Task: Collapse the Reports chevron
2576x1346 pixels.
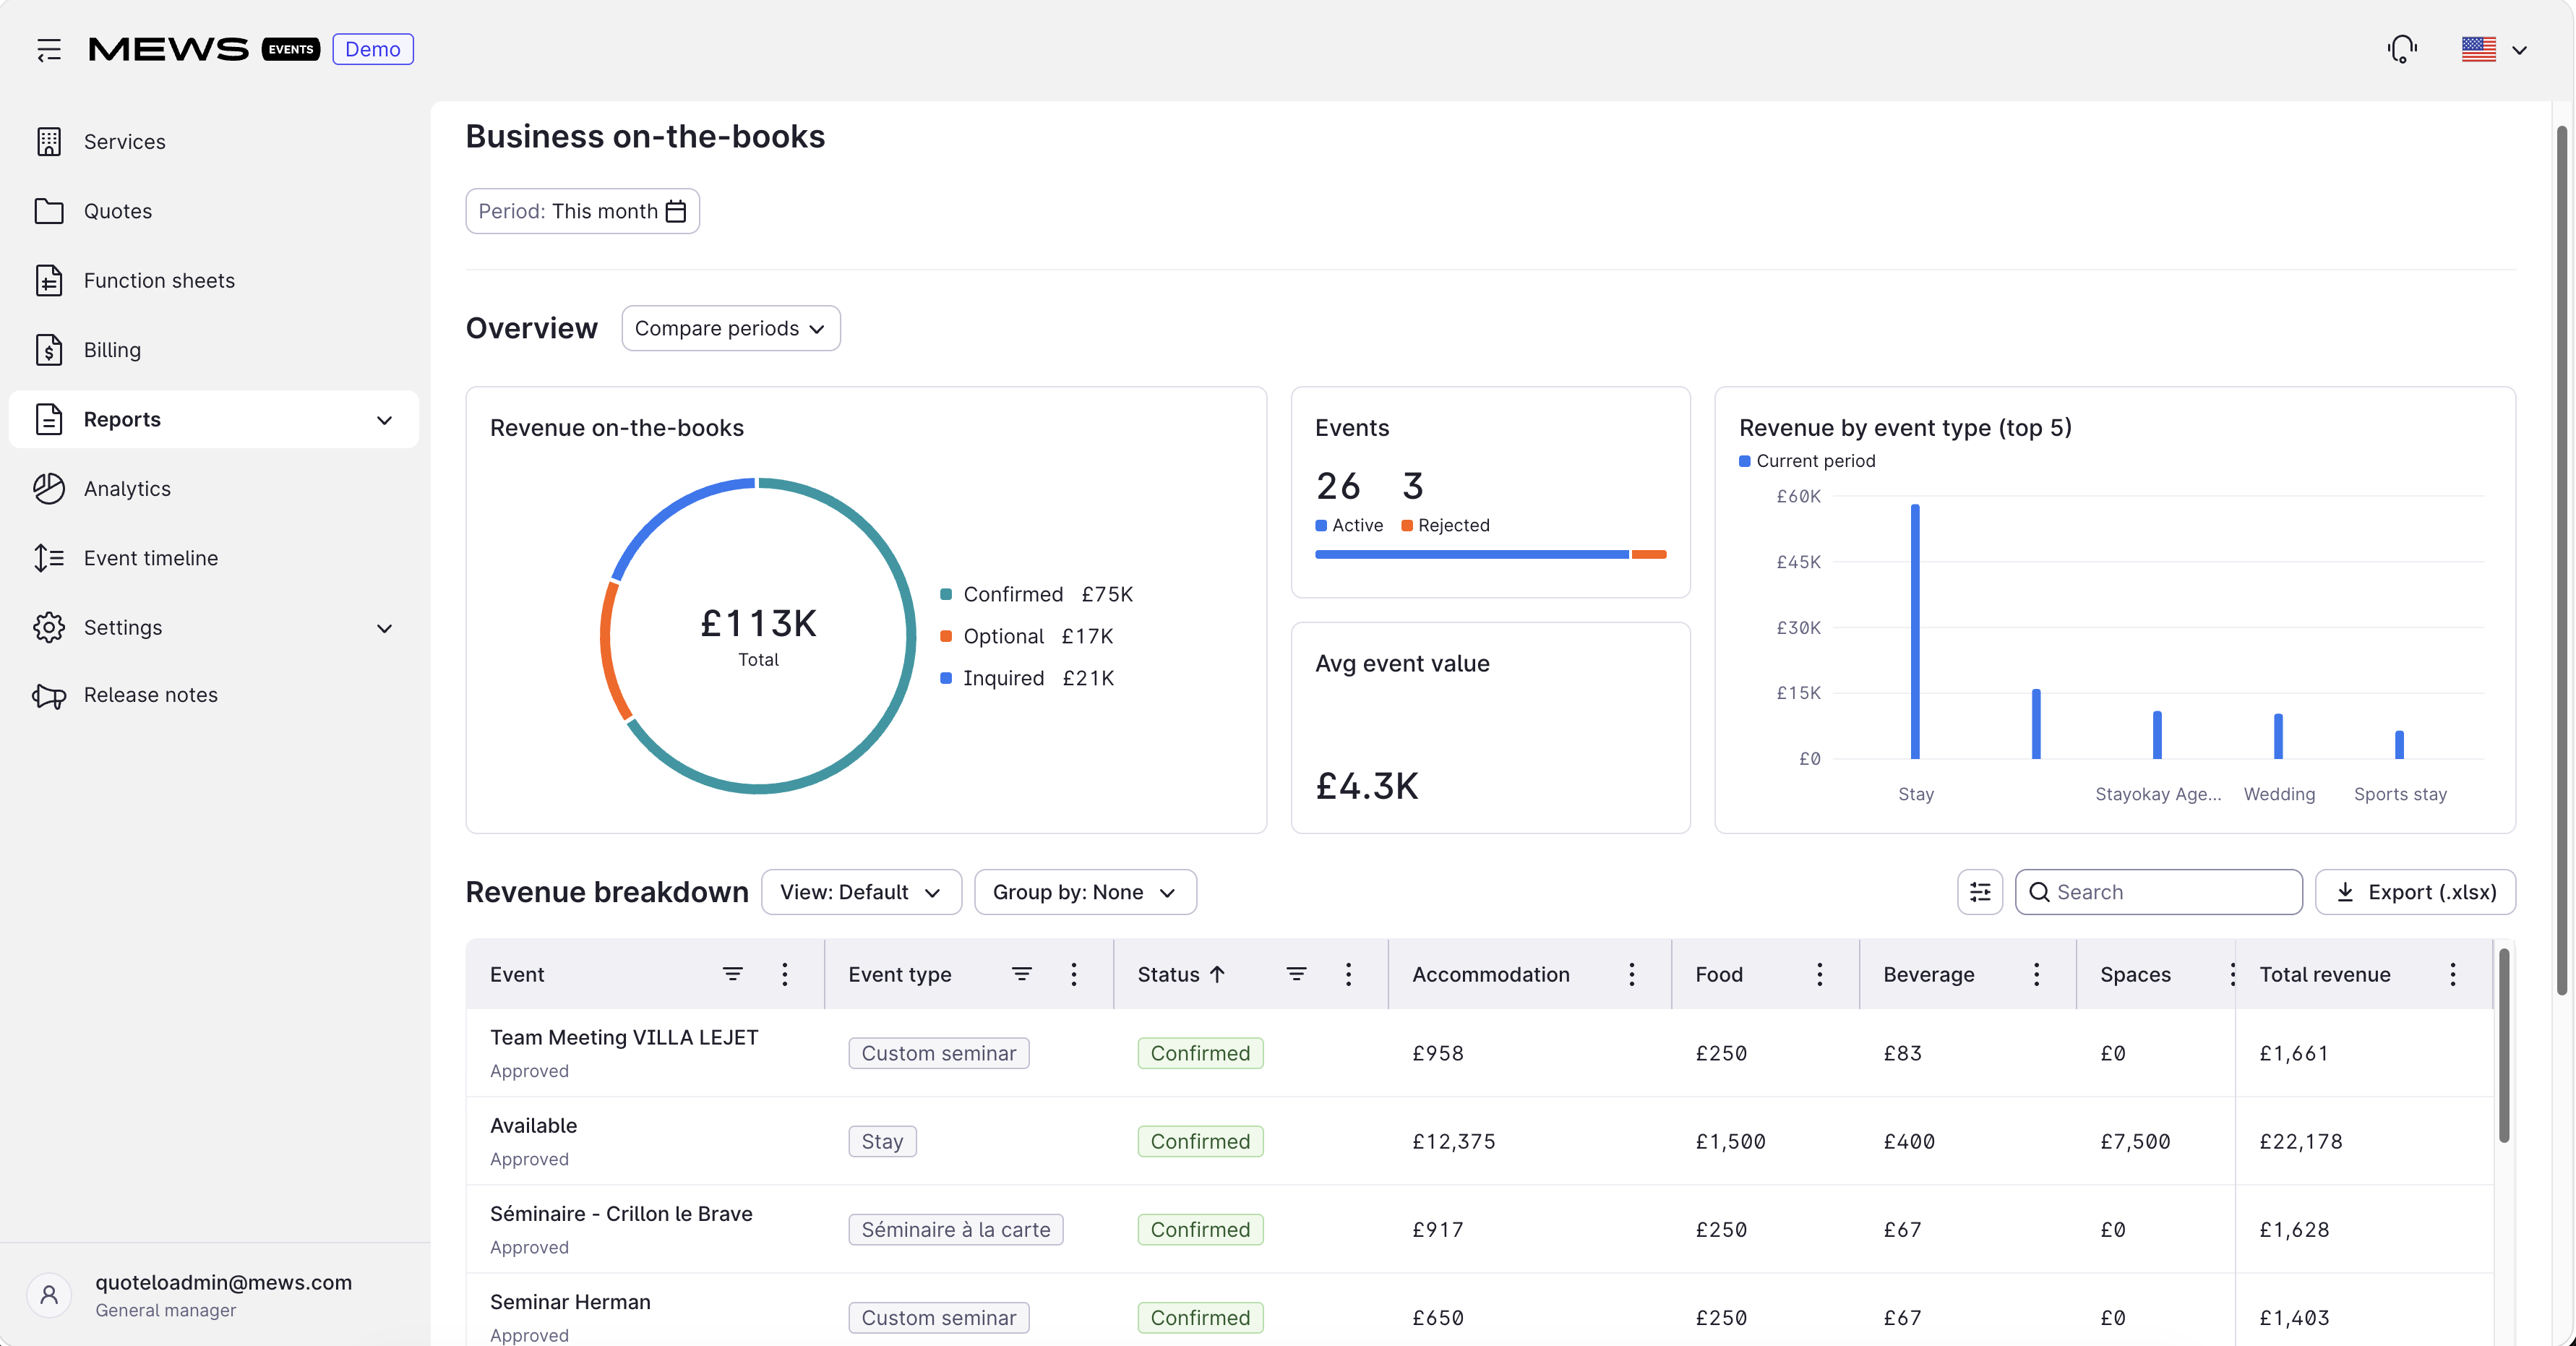Action: coord(384,420)
